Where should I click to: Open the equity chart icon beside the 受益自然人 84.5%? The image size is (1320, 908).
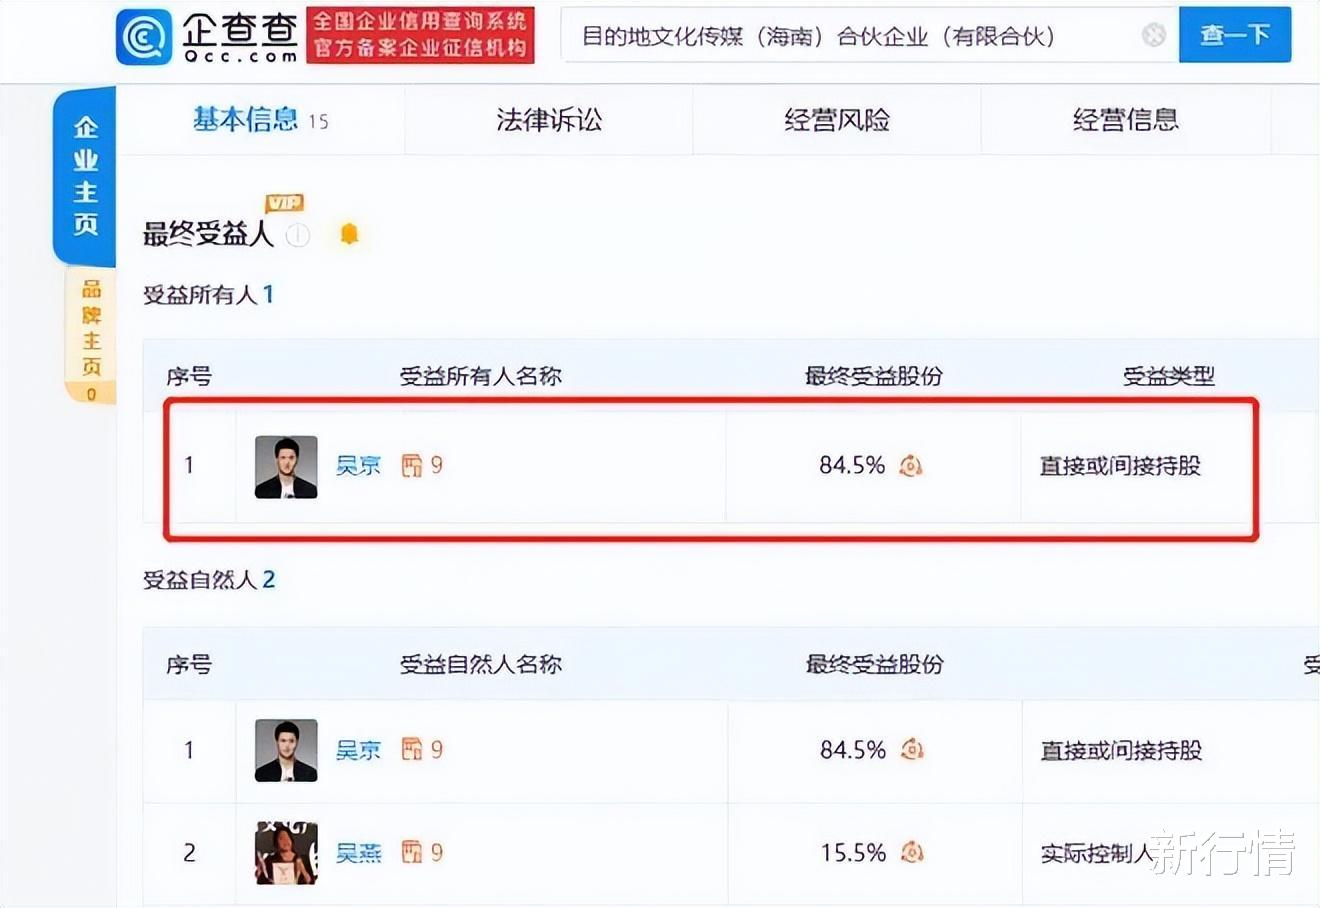[912, 750]
